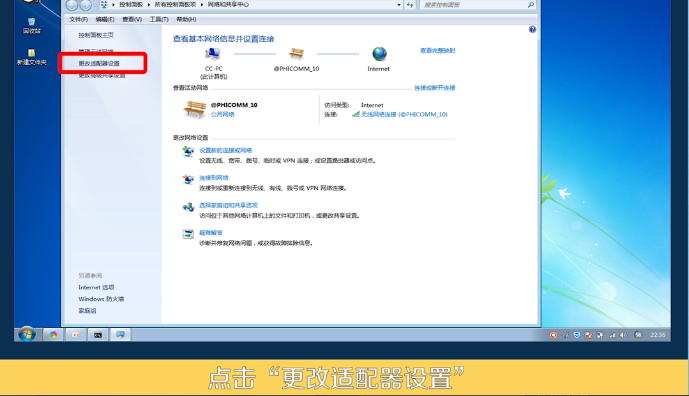The image size is (689, 396).
Task: Open the 查看完整映射 link
Action: click(438, 51)
